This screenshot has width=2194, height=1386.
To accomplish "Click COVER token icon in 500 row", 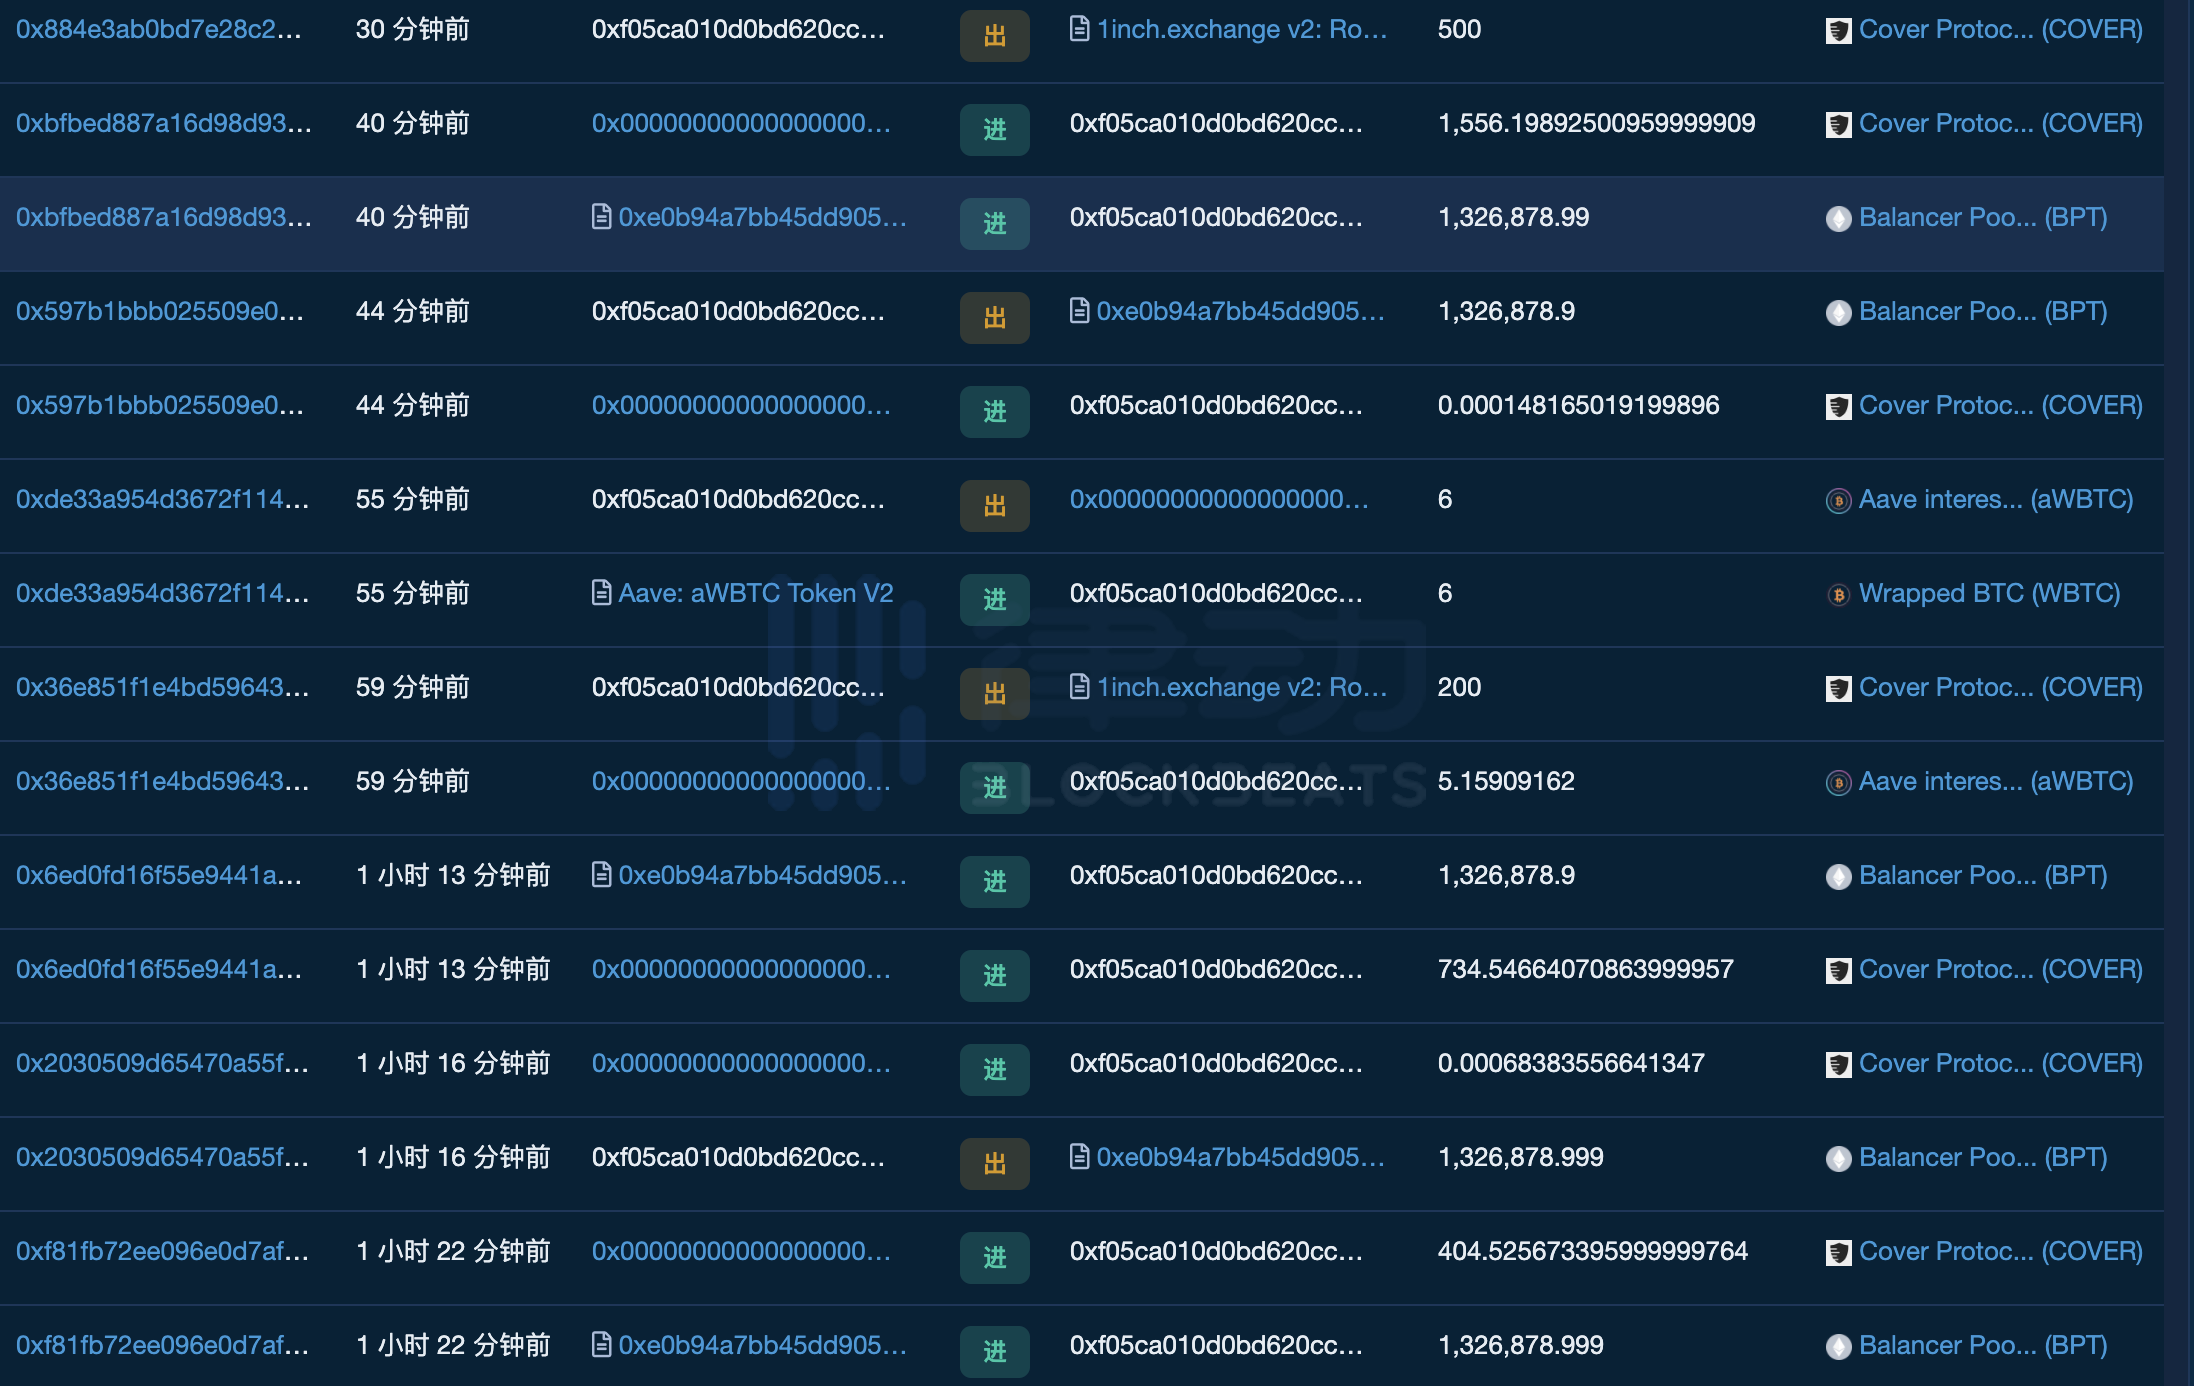I will (1838, 31).
